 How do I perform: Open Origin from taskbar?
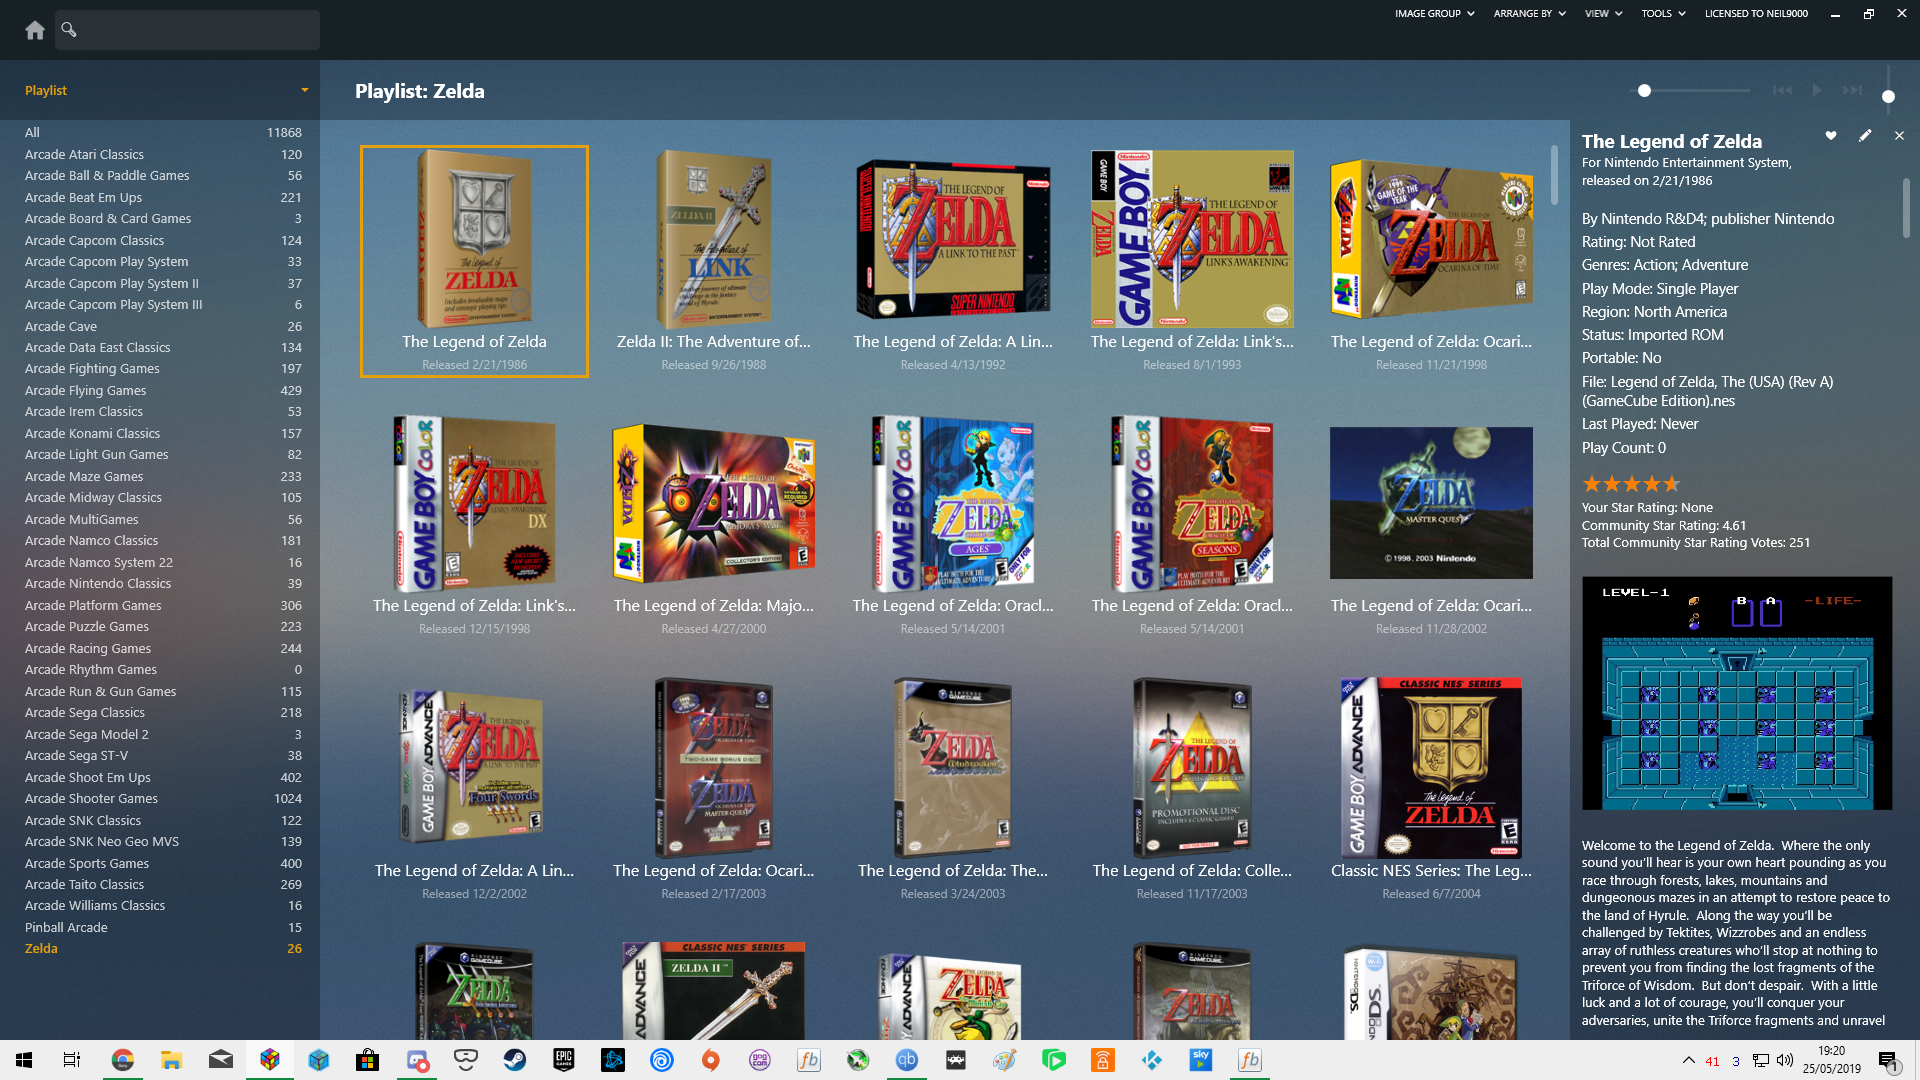[711, 1060]
